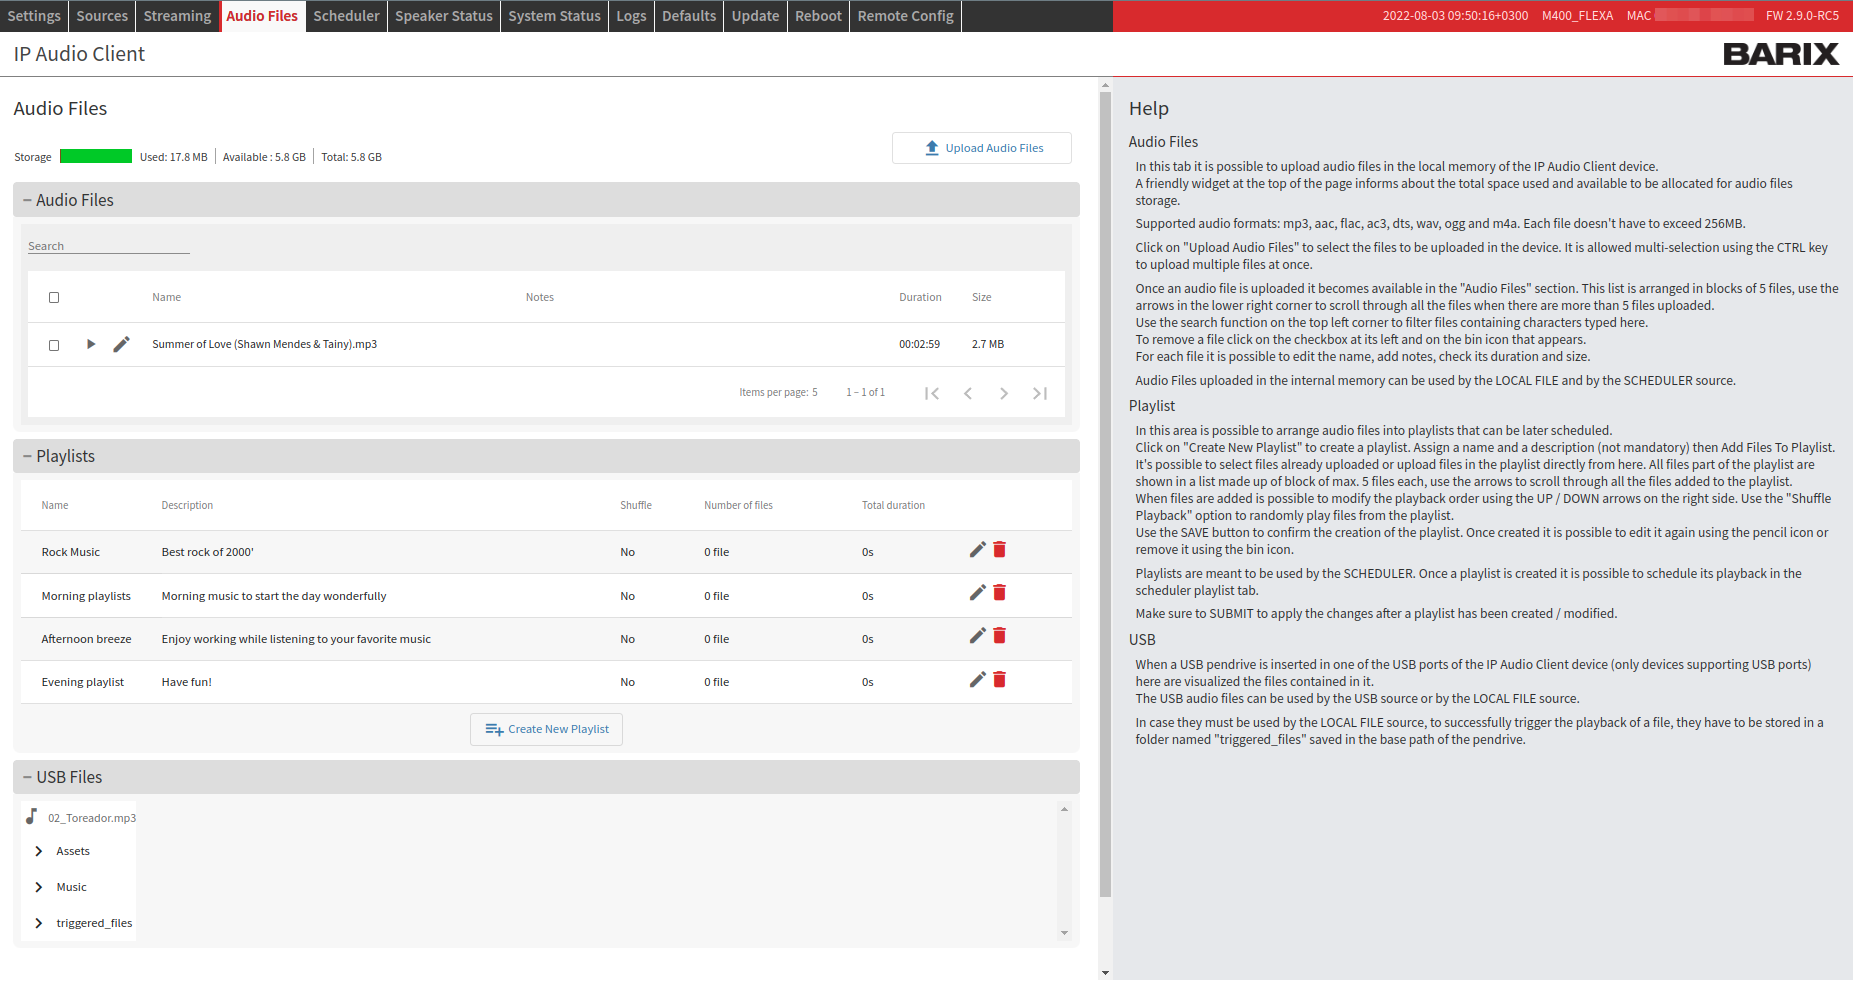
Task: Select all audio files checkbox in header
Action: (54, 297)
